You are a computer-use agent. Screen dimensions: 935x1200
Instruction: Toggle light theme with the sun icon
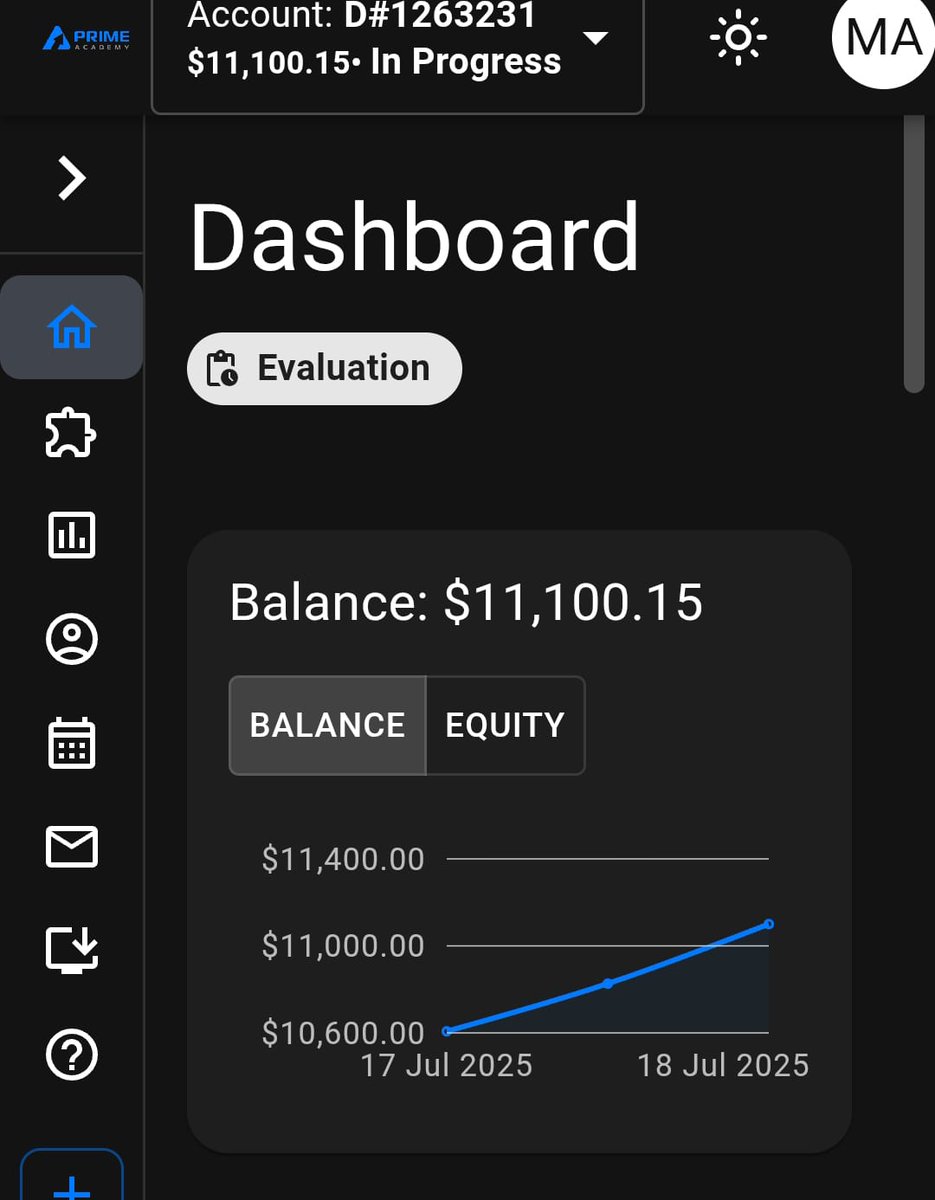point(738,38)
